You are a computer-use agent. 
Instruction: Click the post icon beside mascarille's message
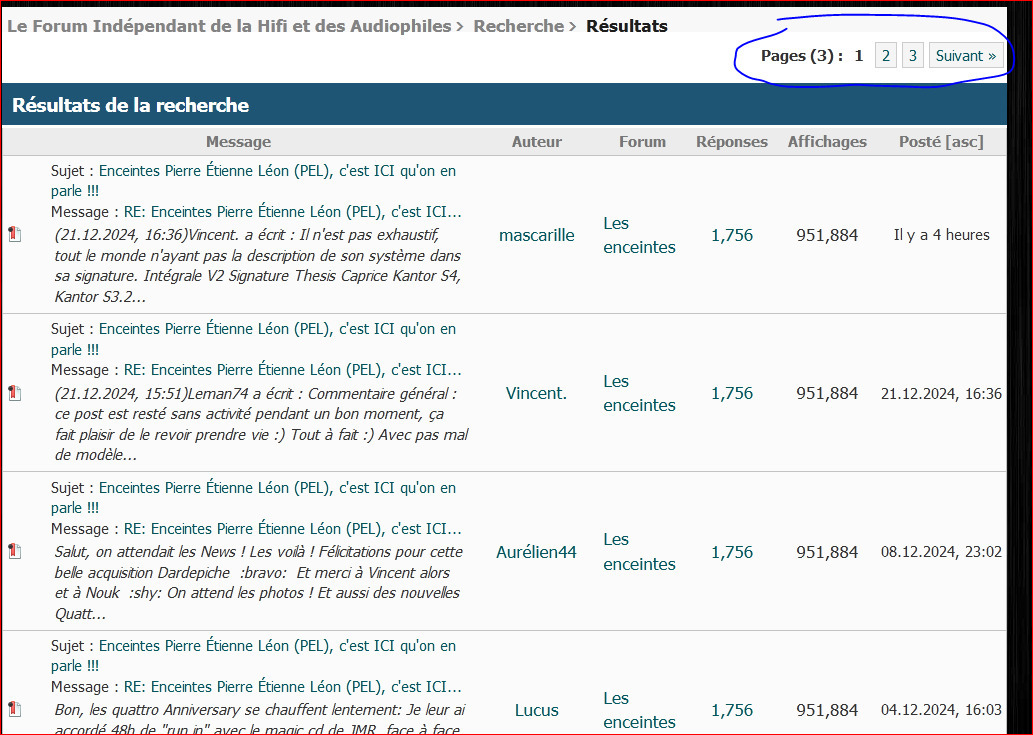coord(15,234)
